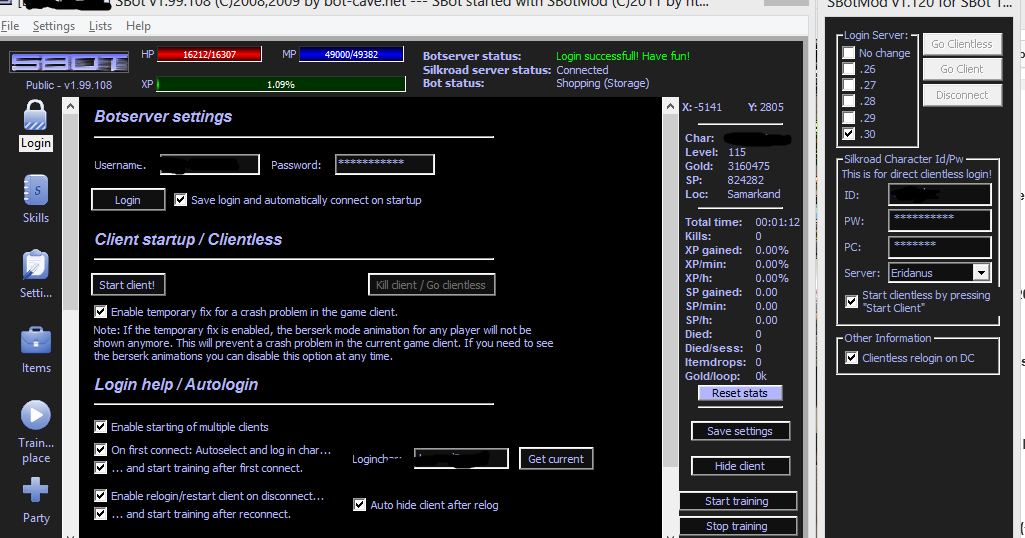Toggle Enable starting of multiple clients
This screenshot has width=1025, height=538.
point(100,427)
